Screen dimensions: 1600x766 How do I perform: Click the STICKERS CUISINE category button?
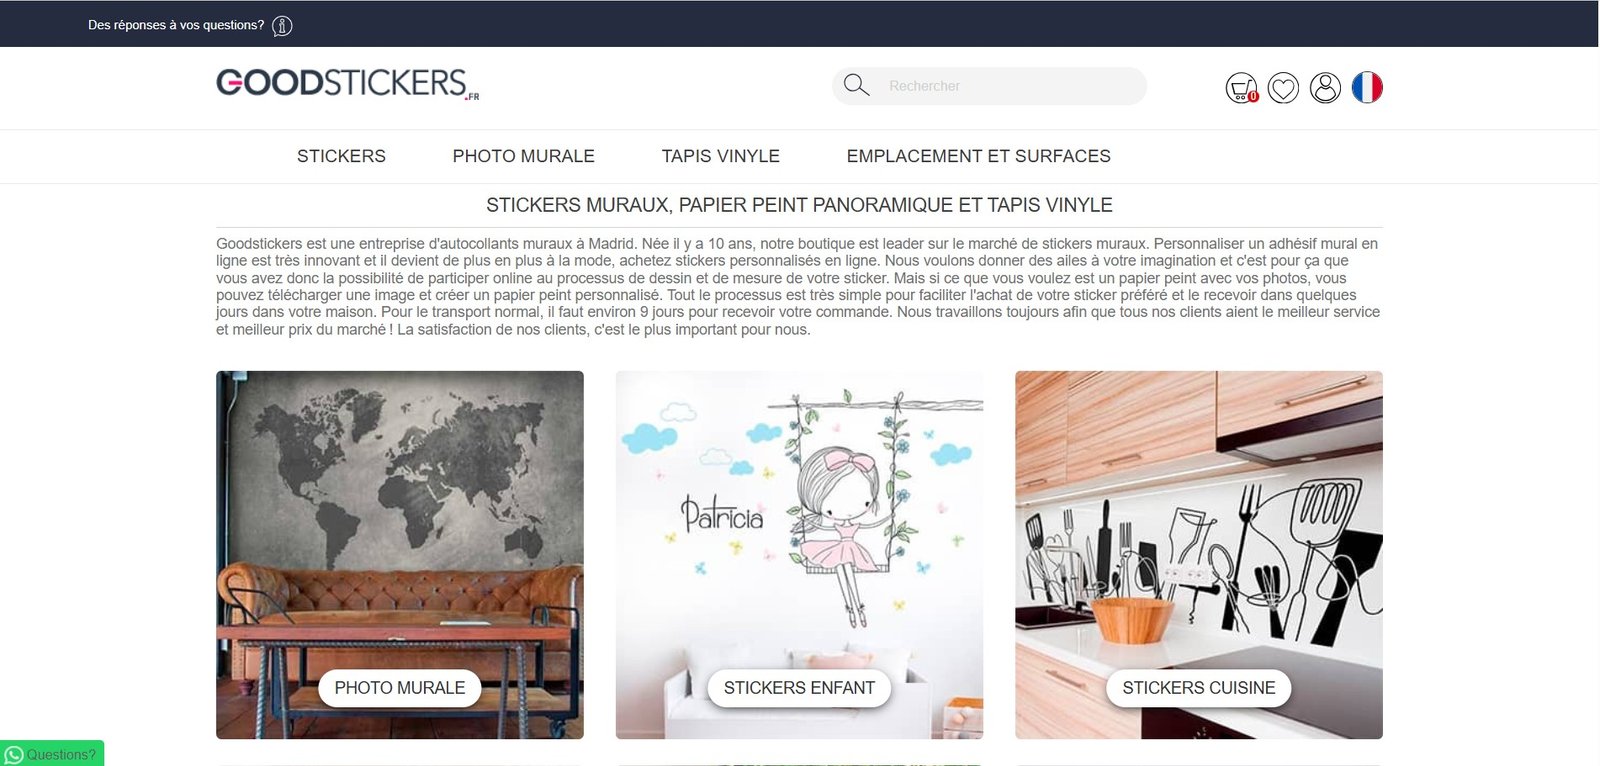click(1198, 688)
